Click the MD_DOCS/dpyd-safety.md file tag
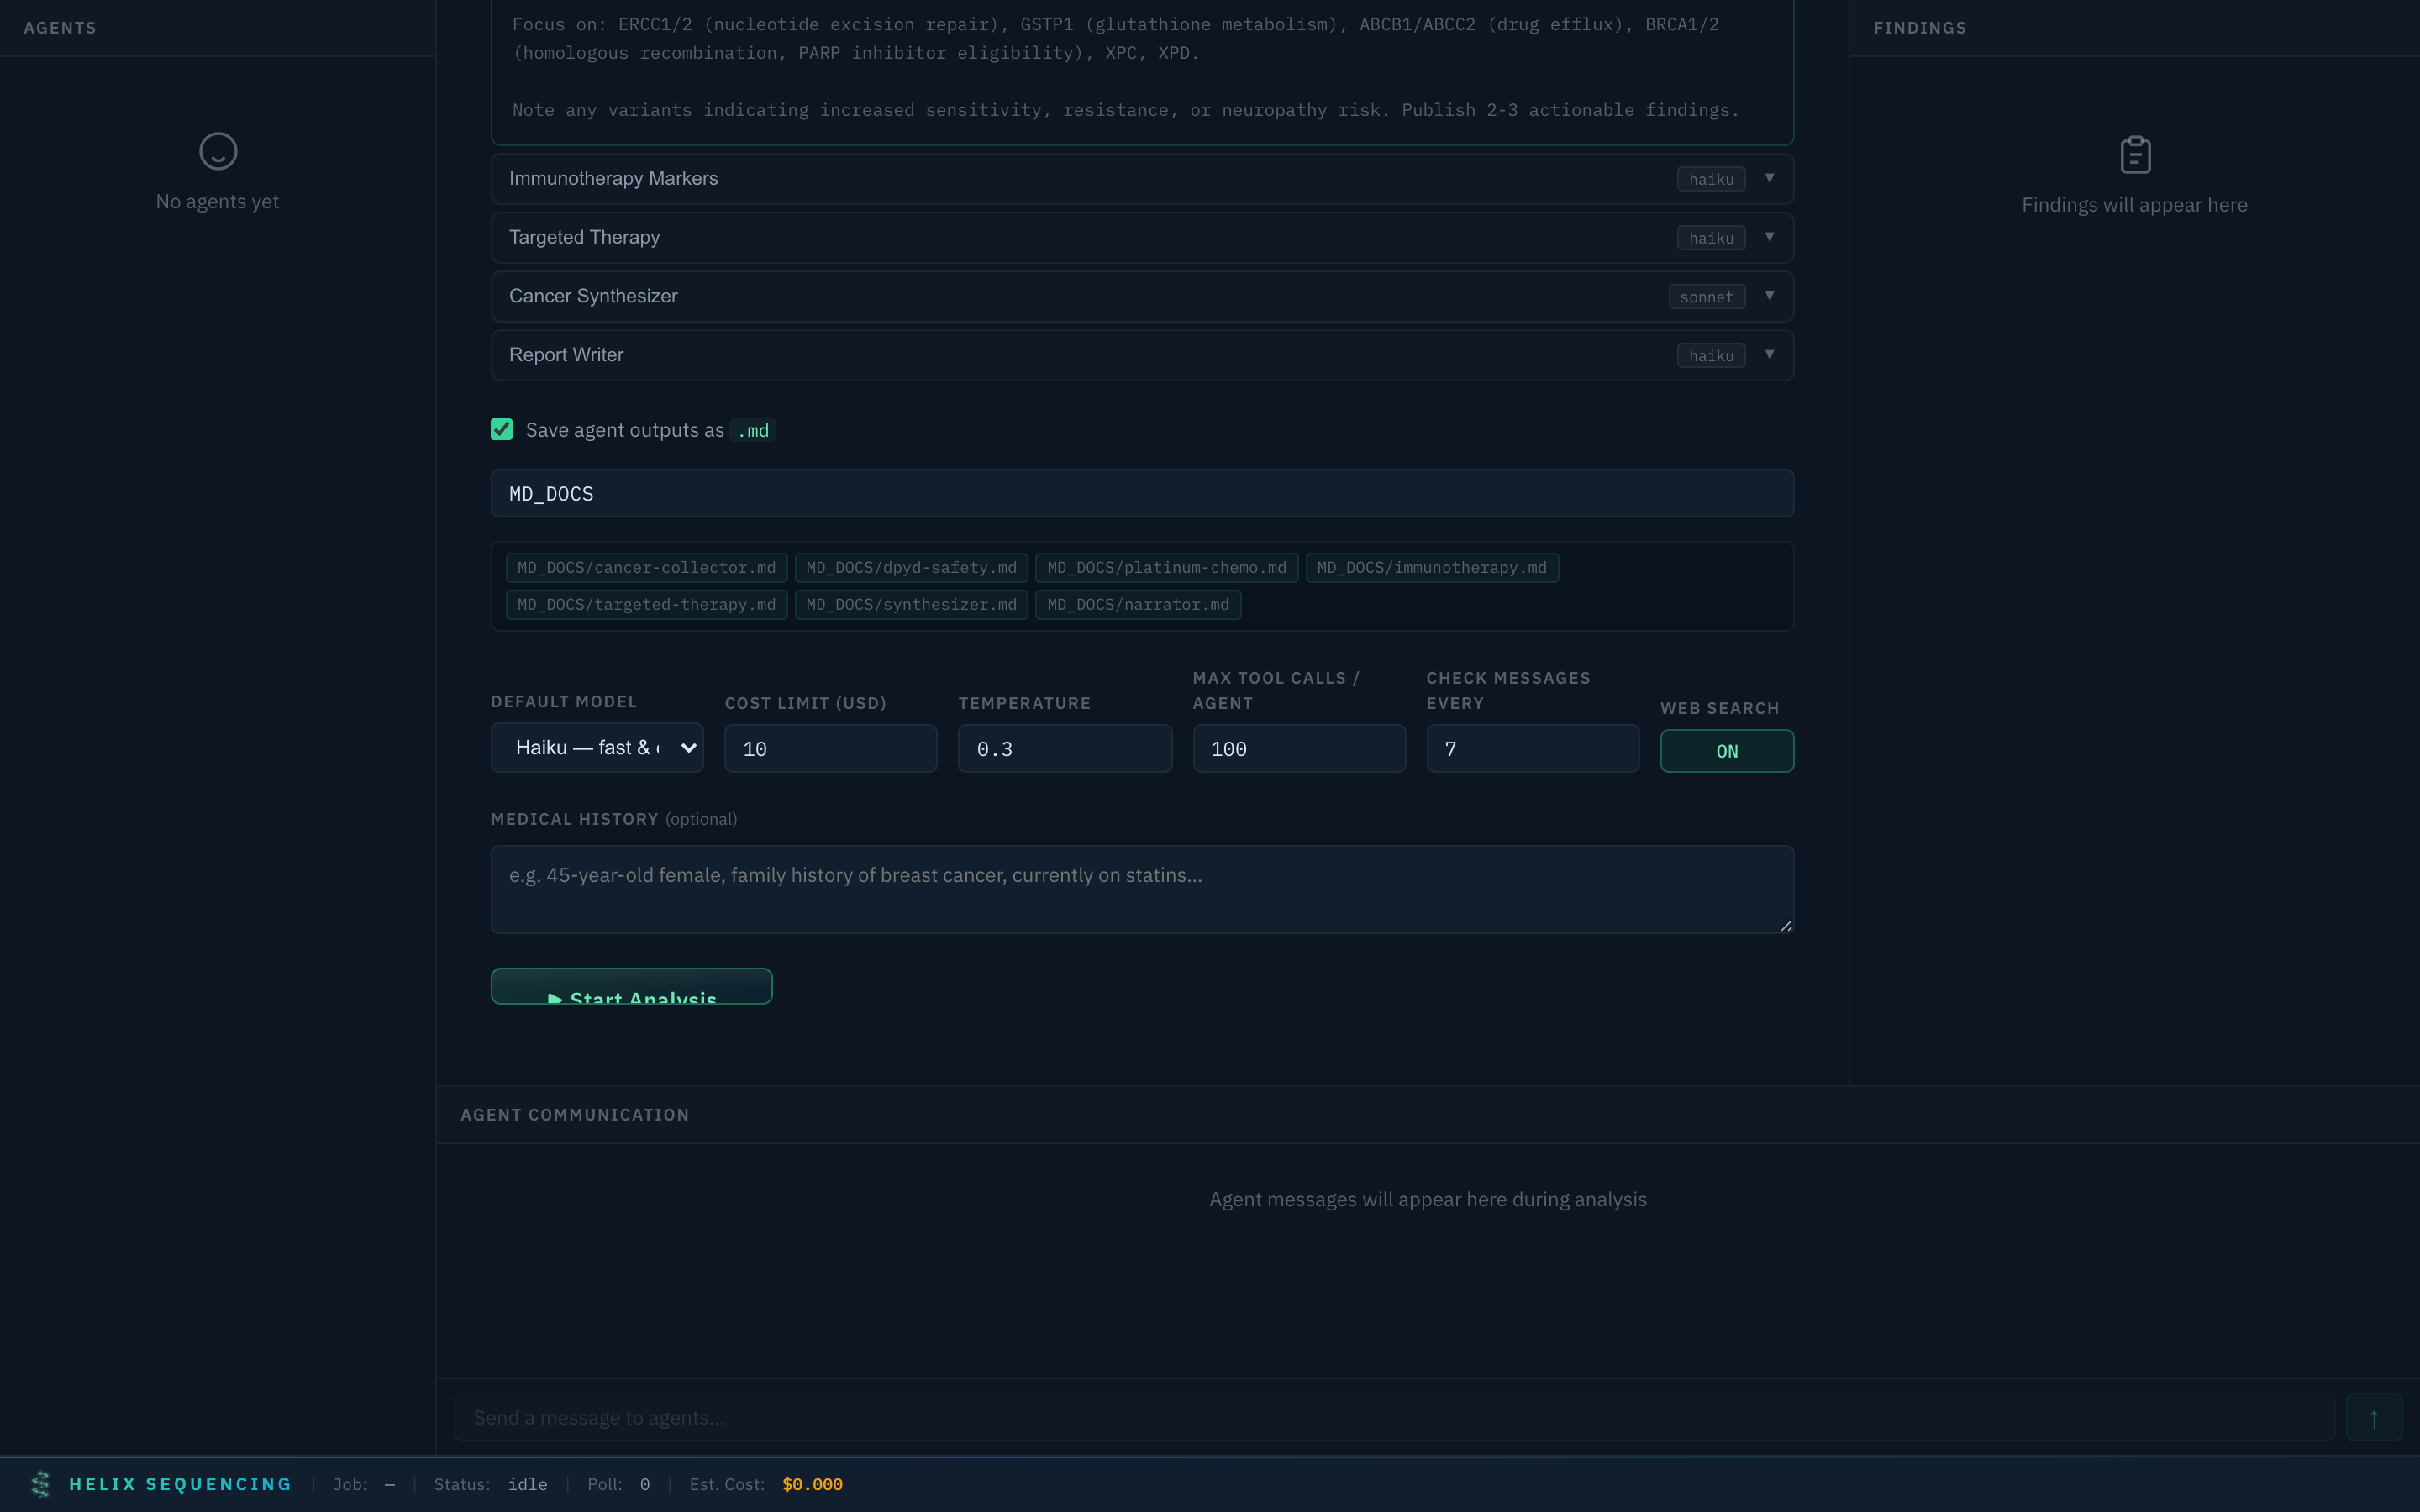The width and height of the screenshot is (2420, 1512). pyautogui.click(x=910, y=568)
